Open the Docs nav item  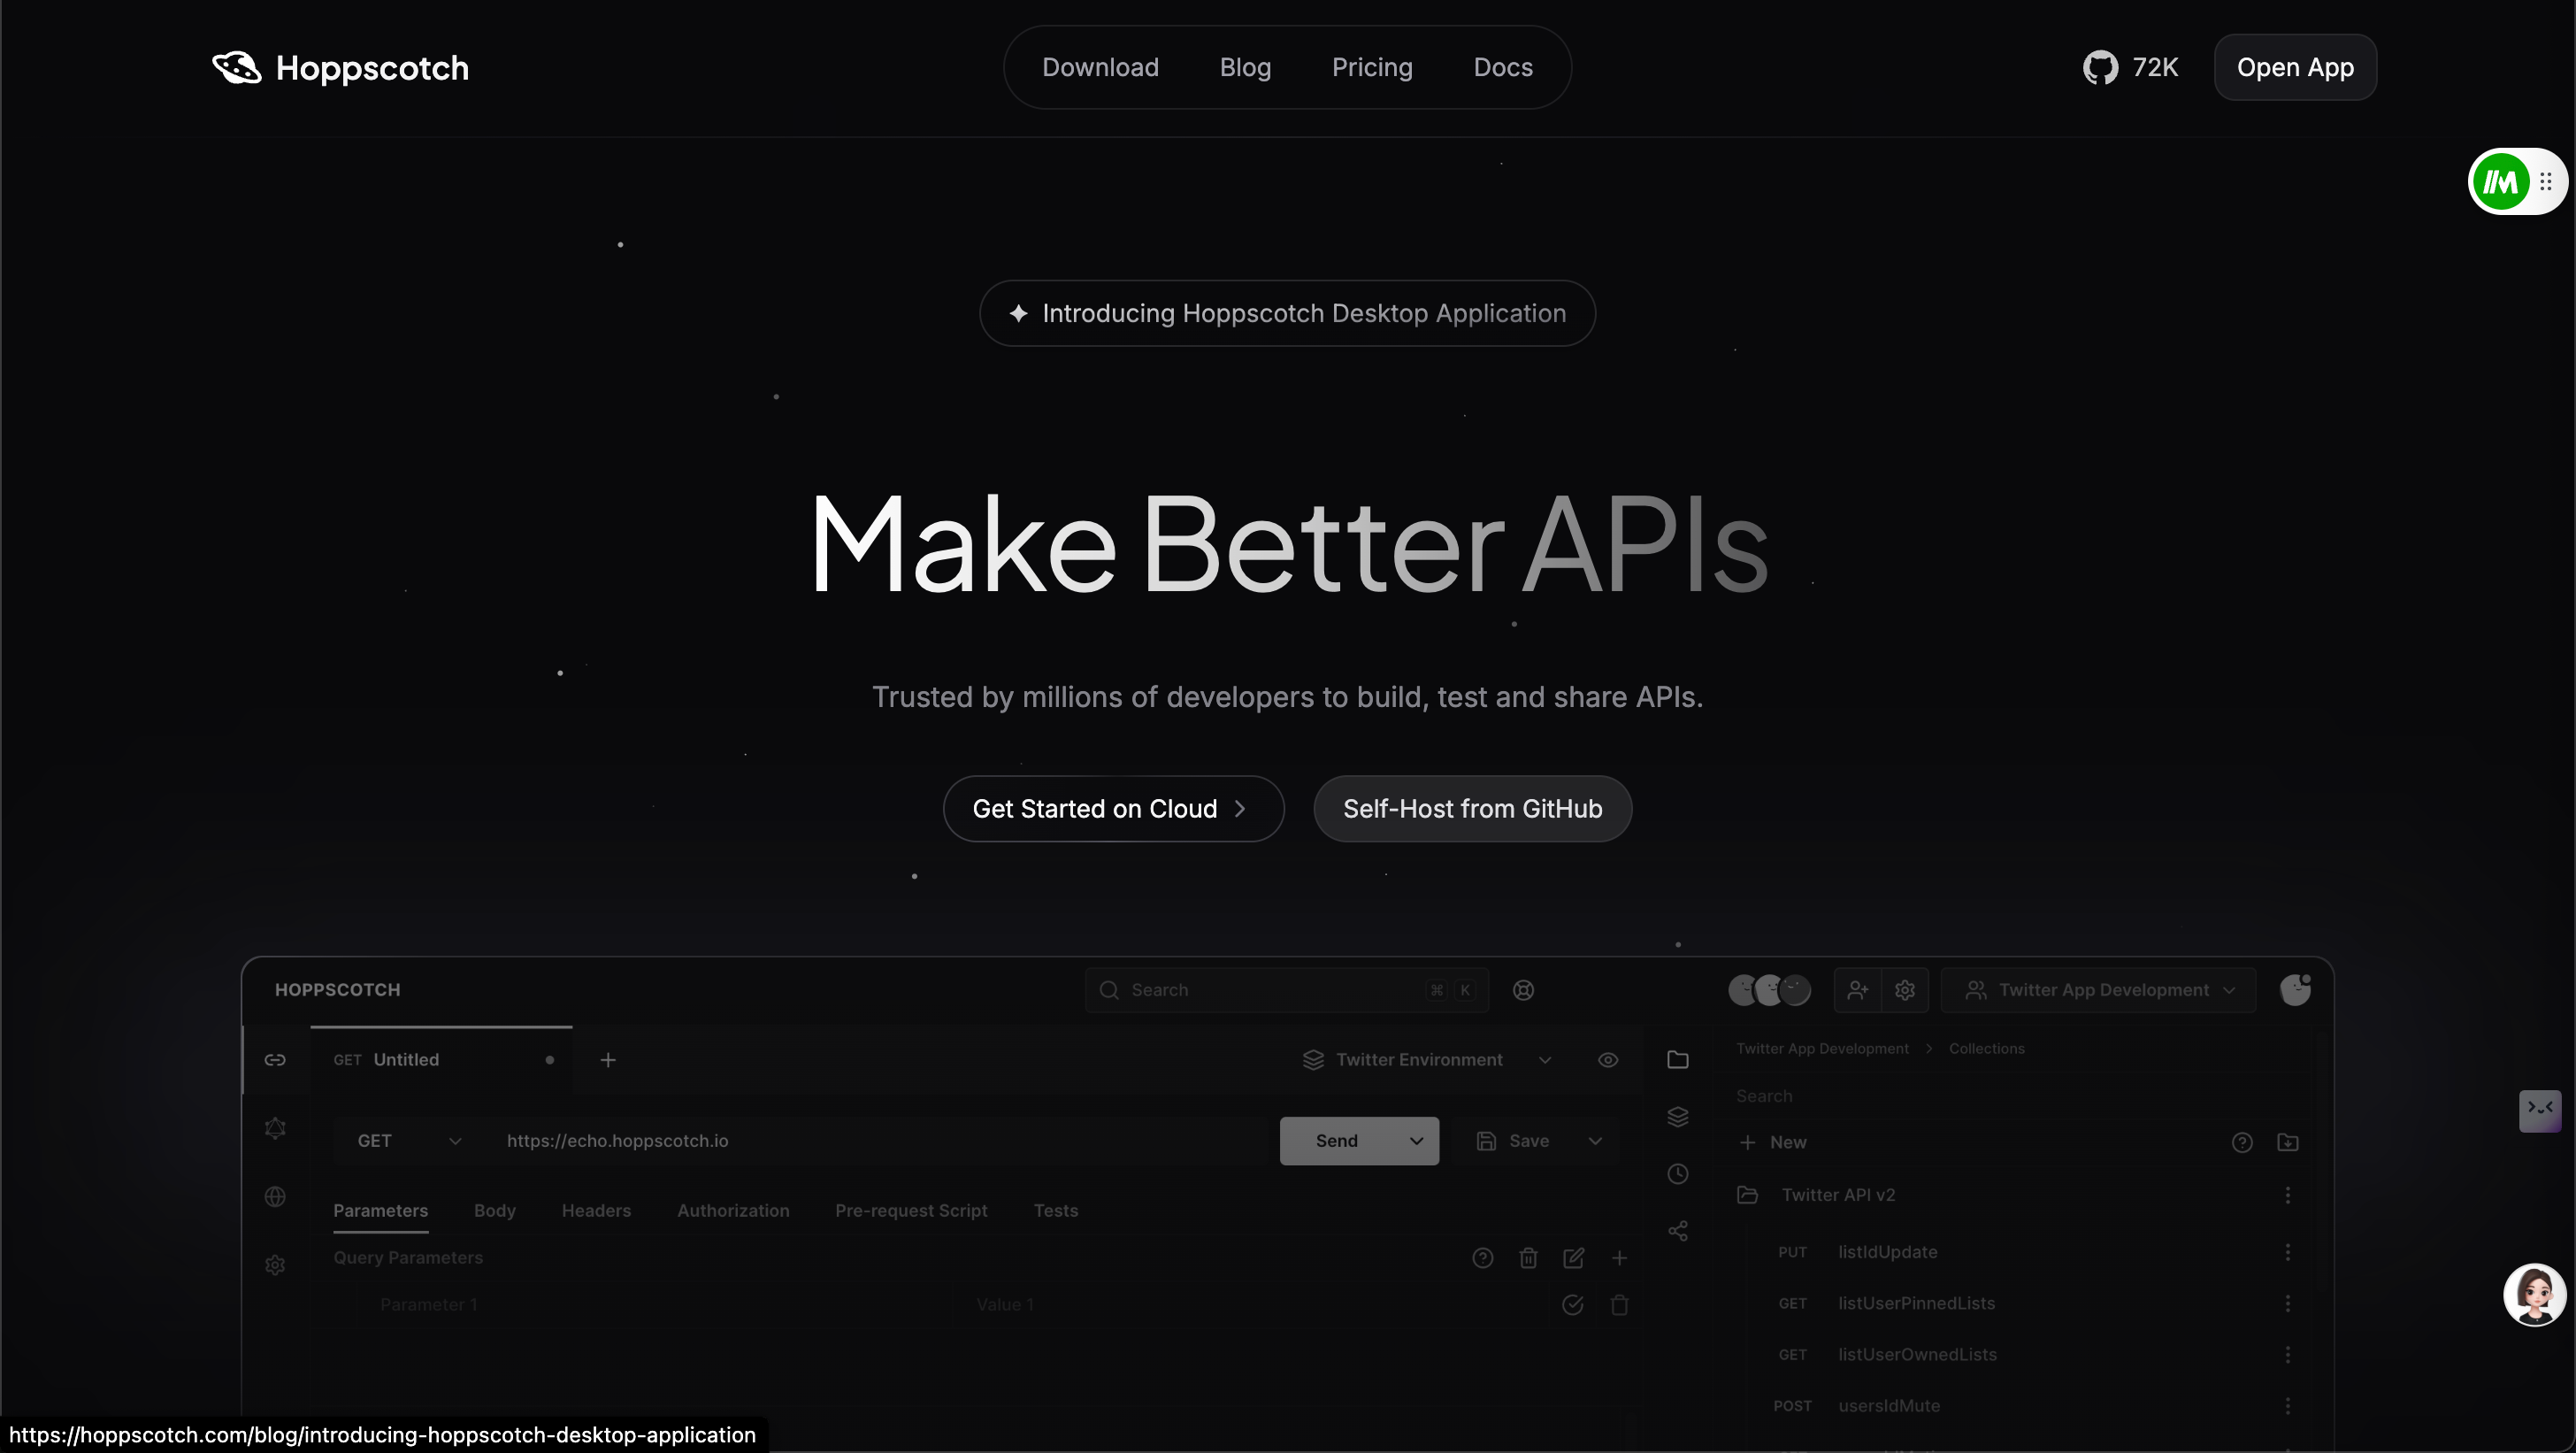point(1503,67)
